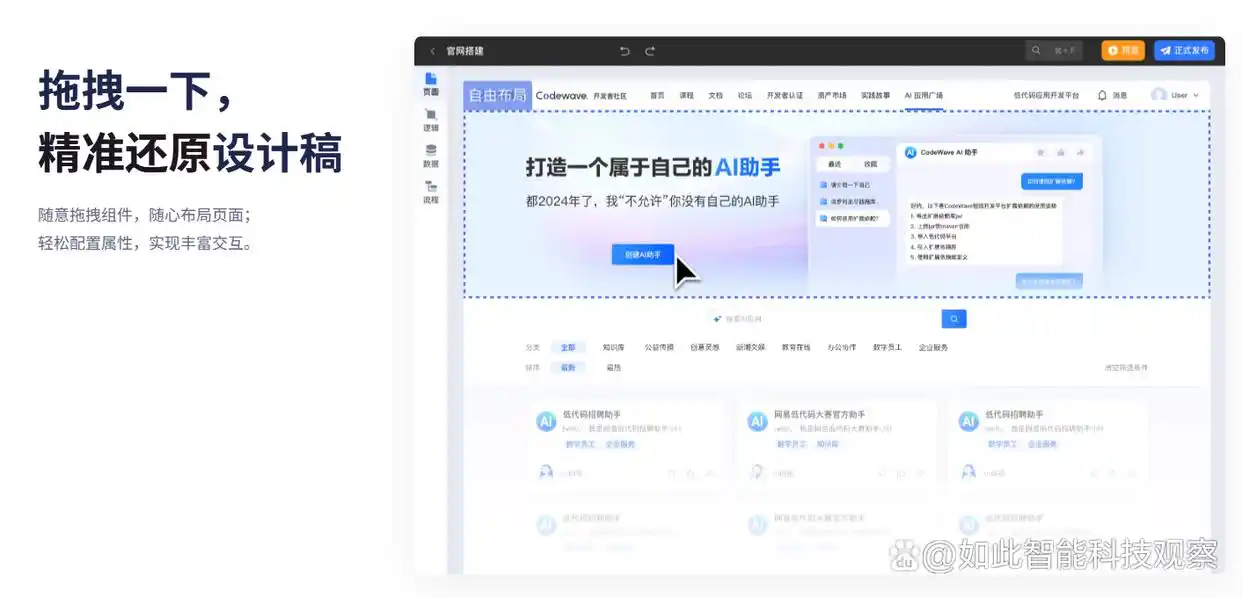This screenshot has height=598, width=1242.
Task: Click the undo icon in the top bar
Action: pyautogui.click(x=625, y=52)
